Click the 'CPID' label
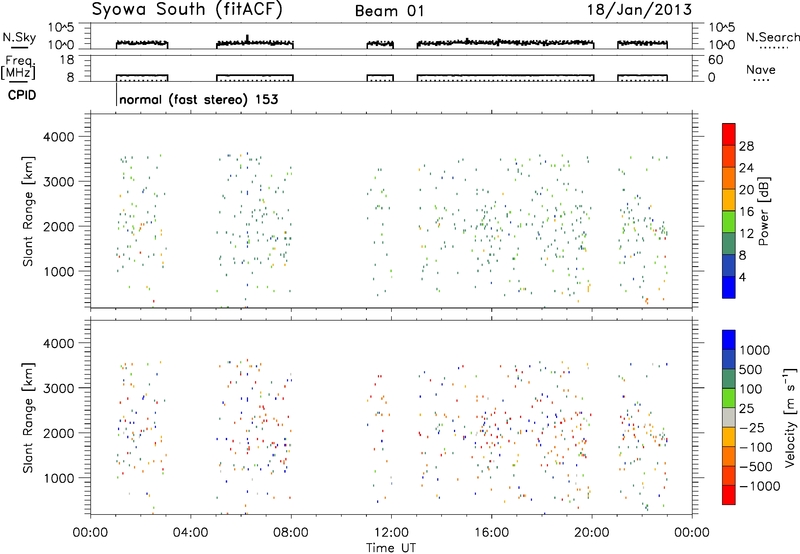 [x=22, y=95]
